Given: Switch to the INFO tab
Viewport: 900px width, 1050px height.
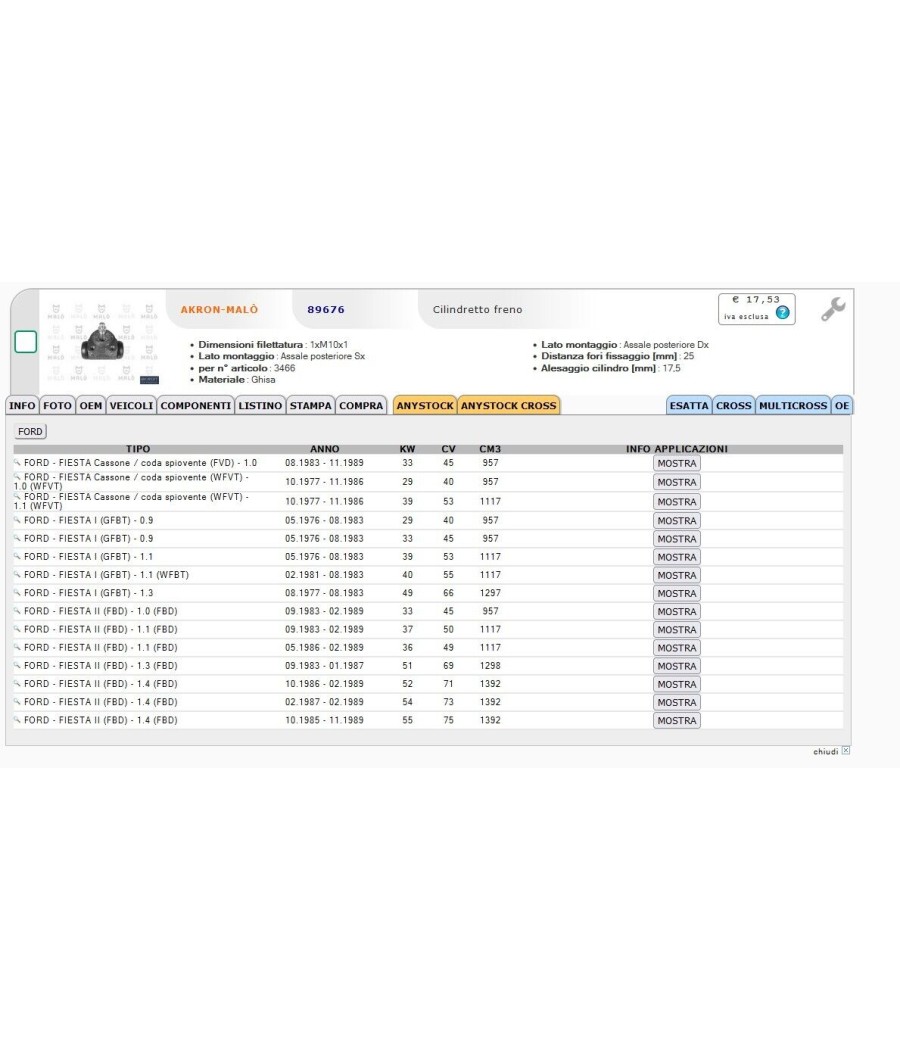Looking at the screenshot, I should tap(22, 405).
